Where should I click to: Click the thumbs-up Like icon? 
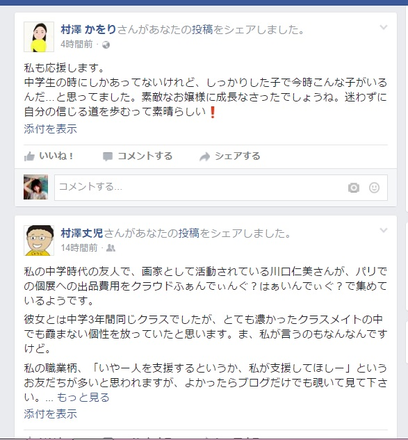click(29, 156)
